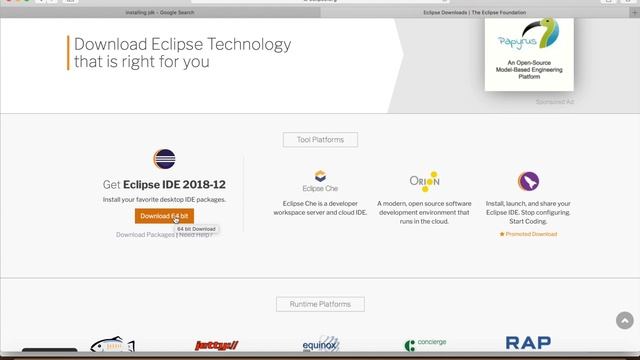Viewport: 640px width, 360px height.
Task: Open the Papyrus advertisement
Action: coord(529,54)
